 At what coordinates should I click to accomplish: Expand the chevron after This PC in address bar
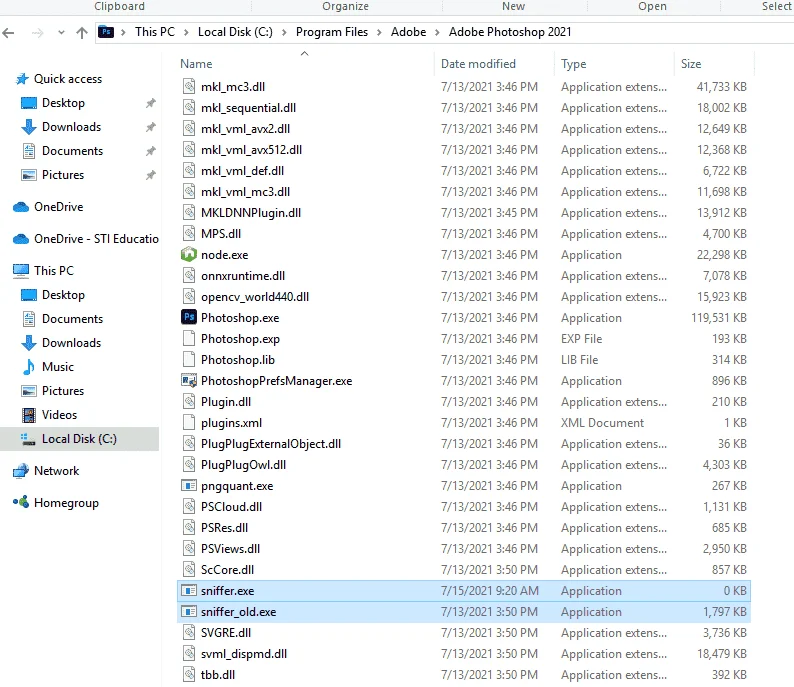186,32
